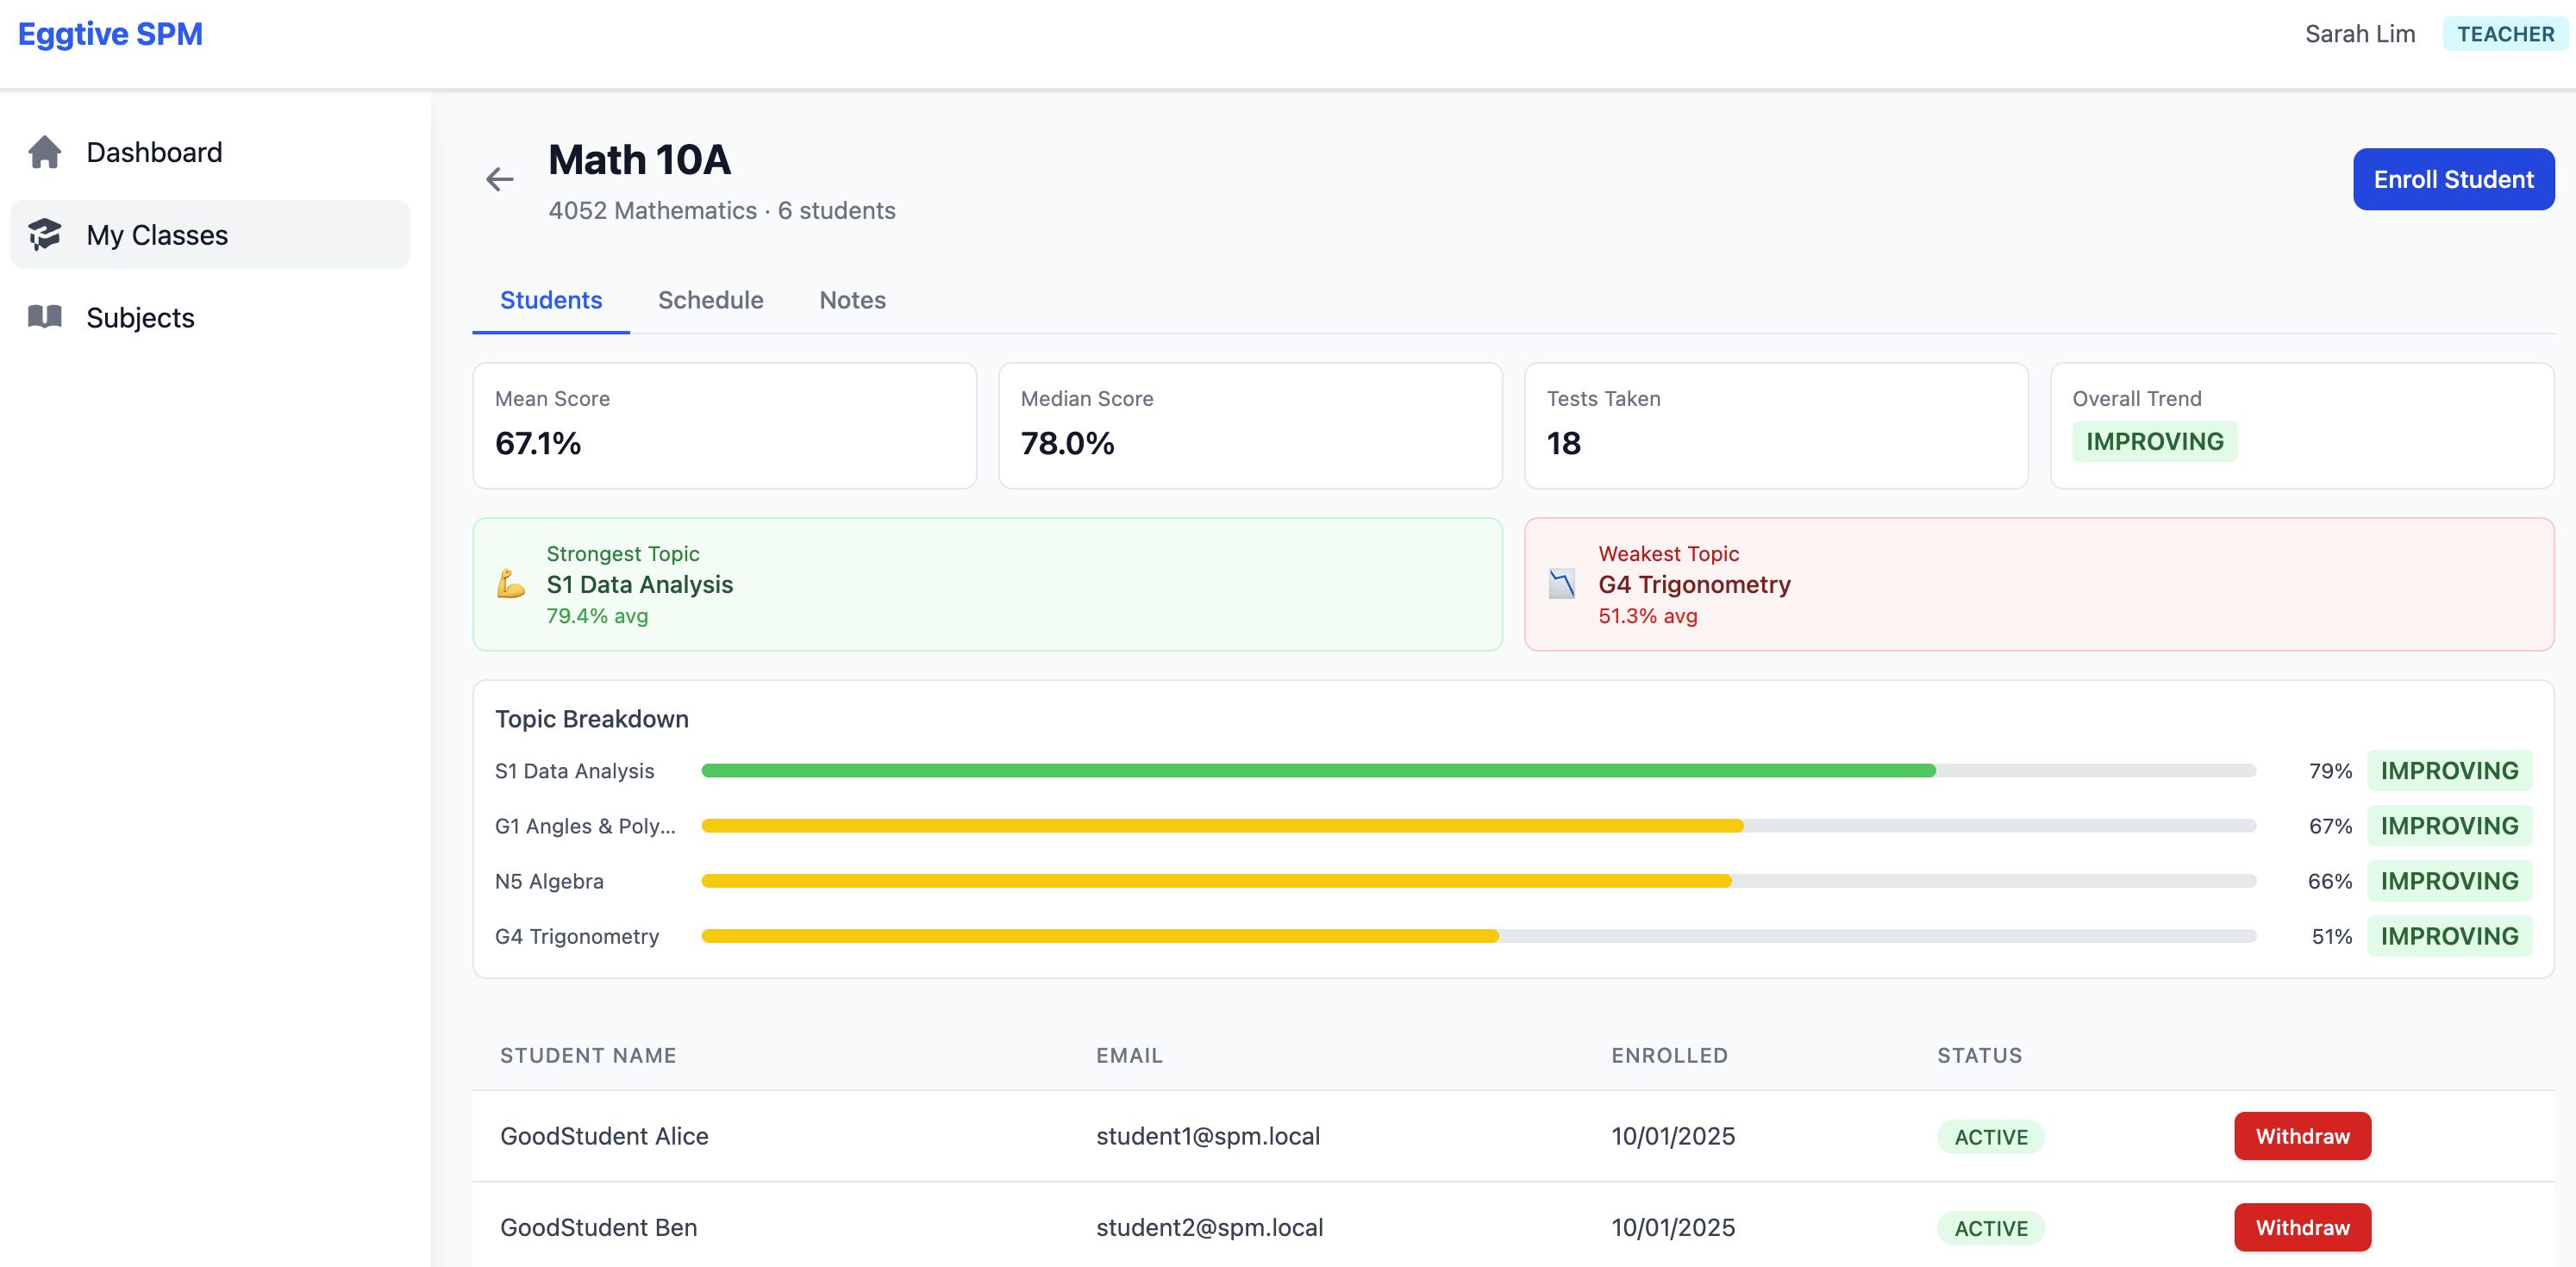The height and width of the screenshot is (1267, 2576).
Task: Click the Subjects open book icon
Action: pos(45,317)
